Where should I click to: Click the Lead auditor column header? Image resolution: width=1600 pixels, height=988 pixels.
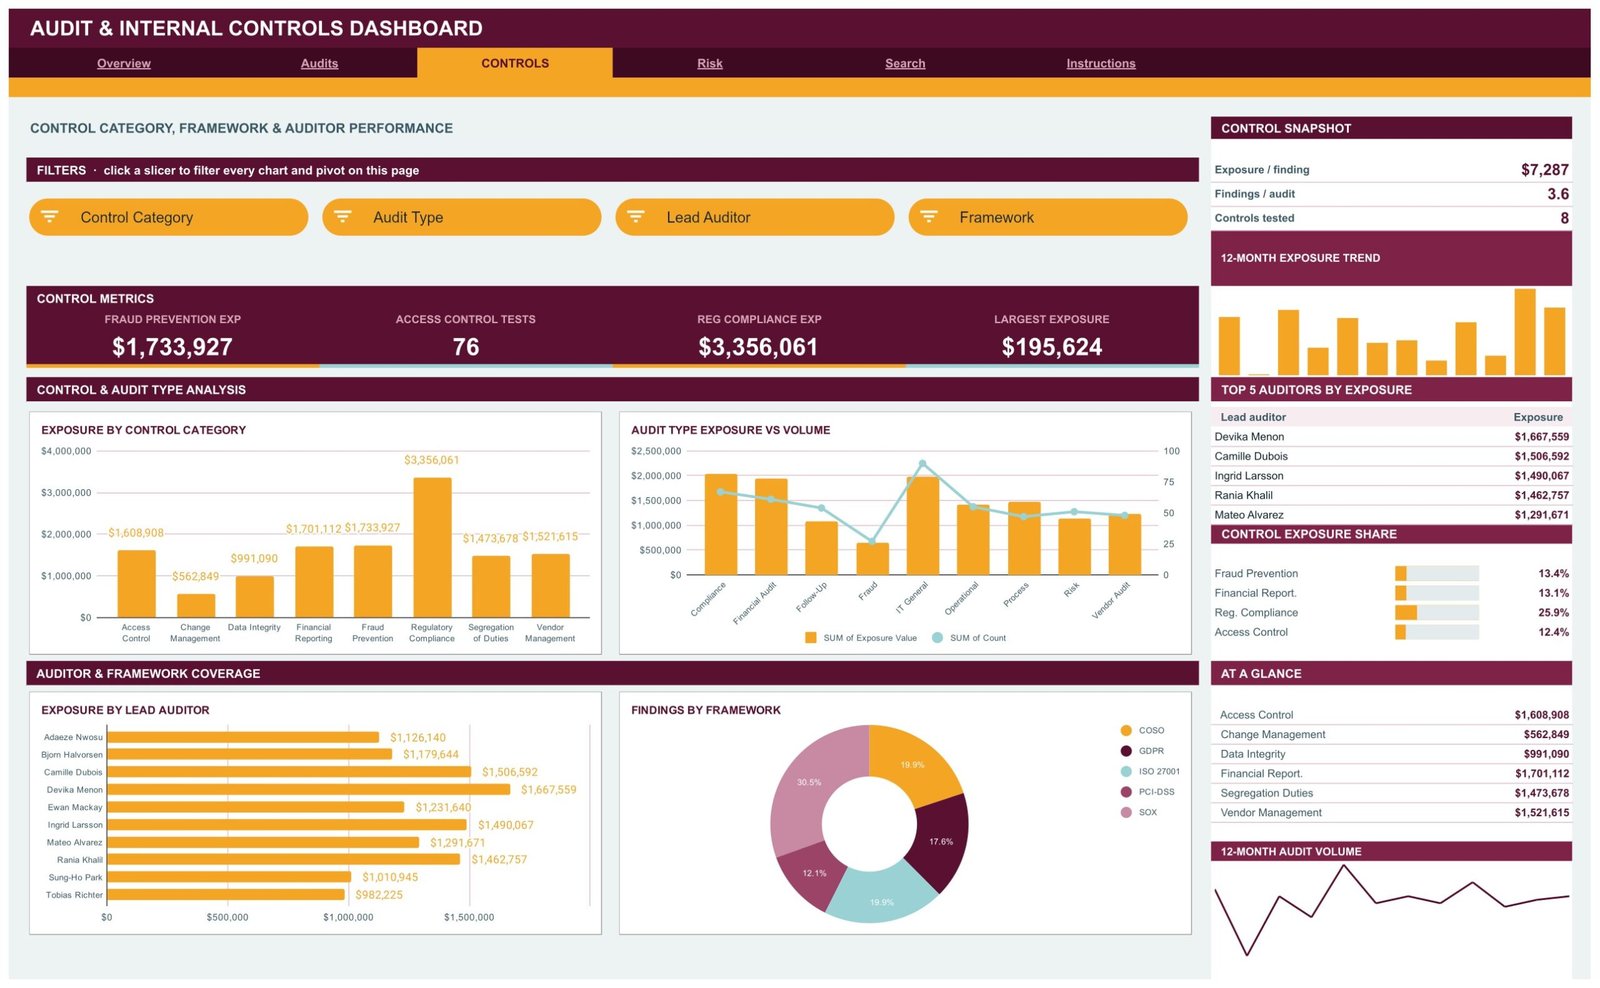[x=1253, y=417]
